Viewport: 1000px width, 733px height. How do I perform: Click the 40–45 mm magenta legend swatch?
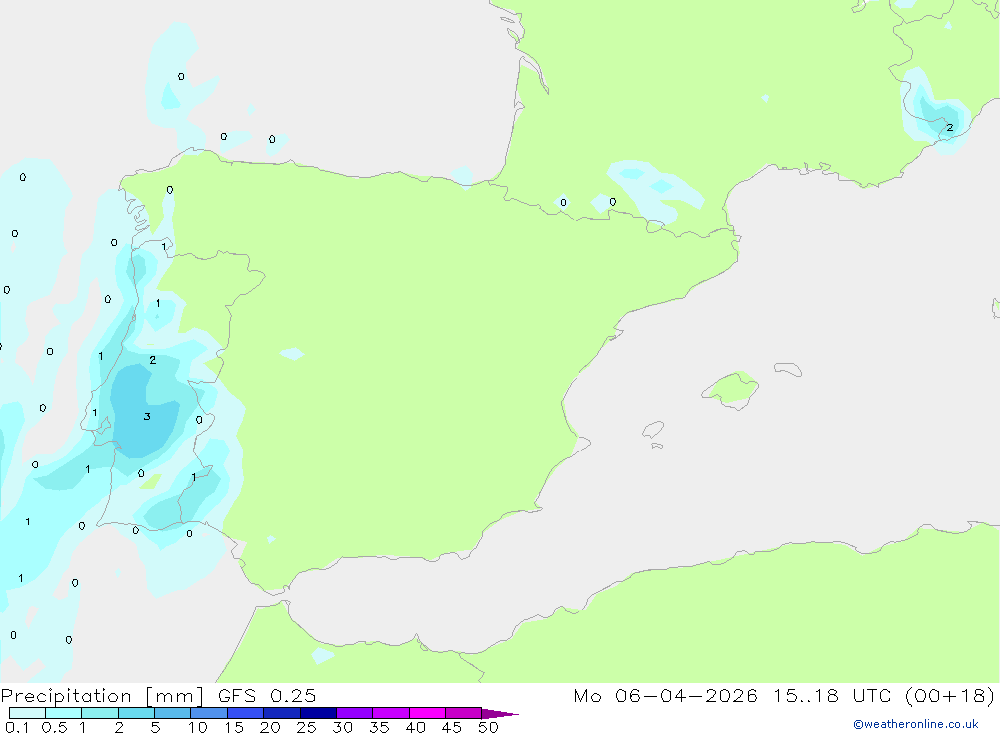(x=427, y=713)
